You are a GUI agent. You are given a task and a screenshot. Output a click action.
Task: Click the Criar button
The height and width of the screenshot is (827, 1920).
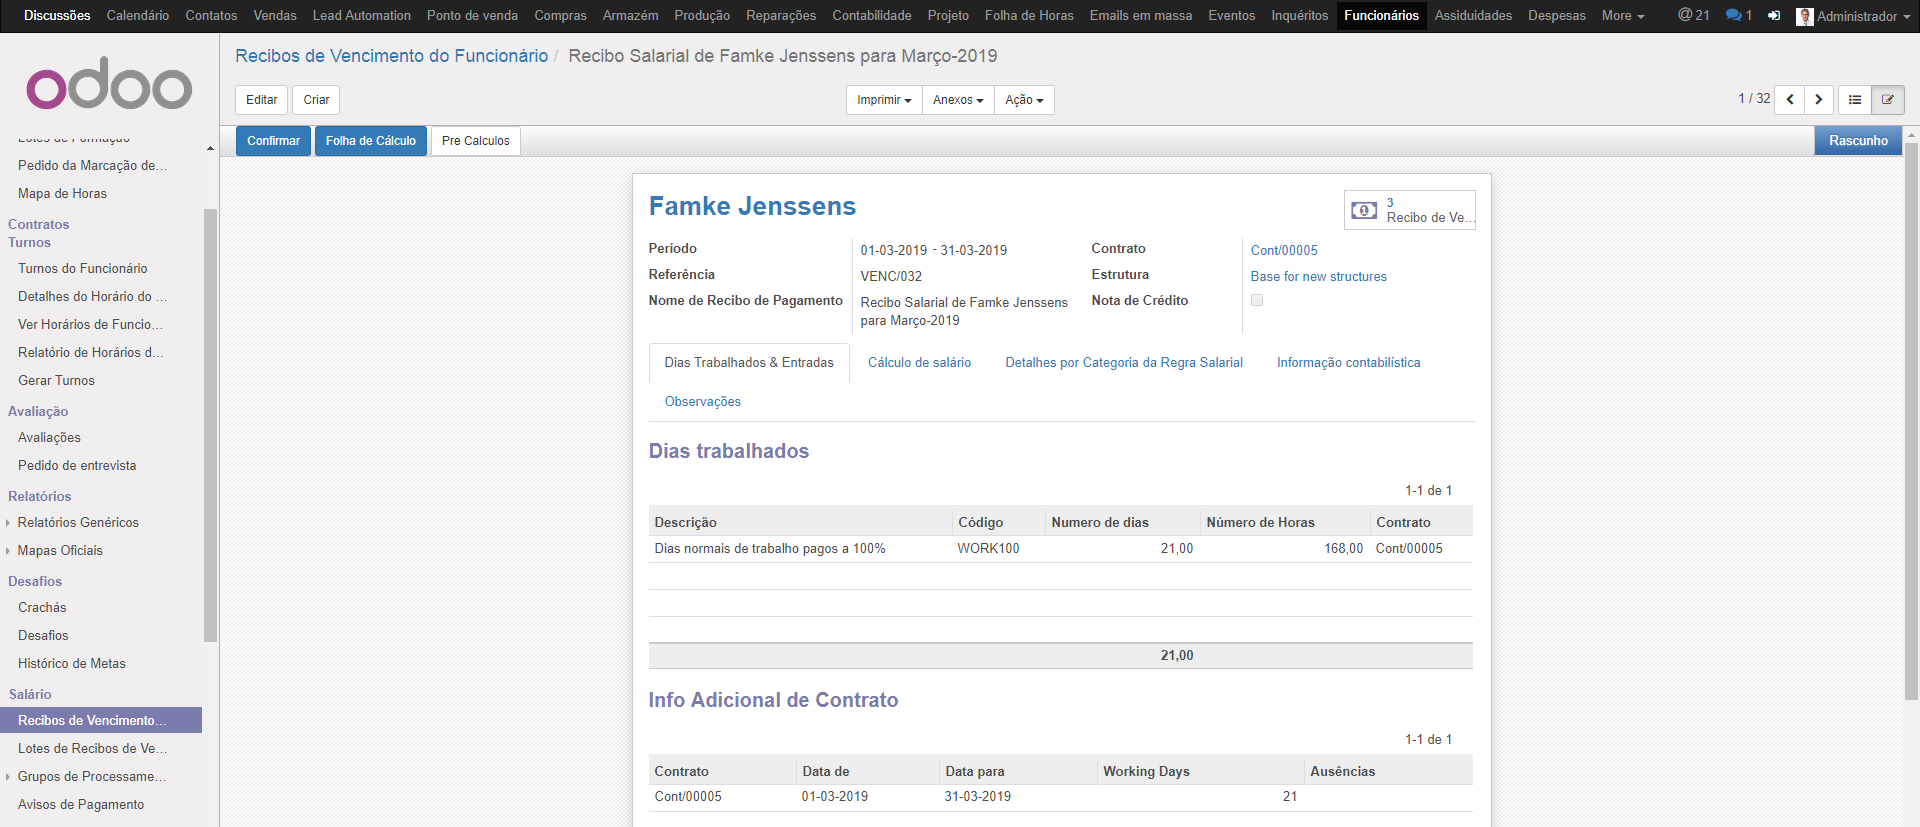coord(316,100)
